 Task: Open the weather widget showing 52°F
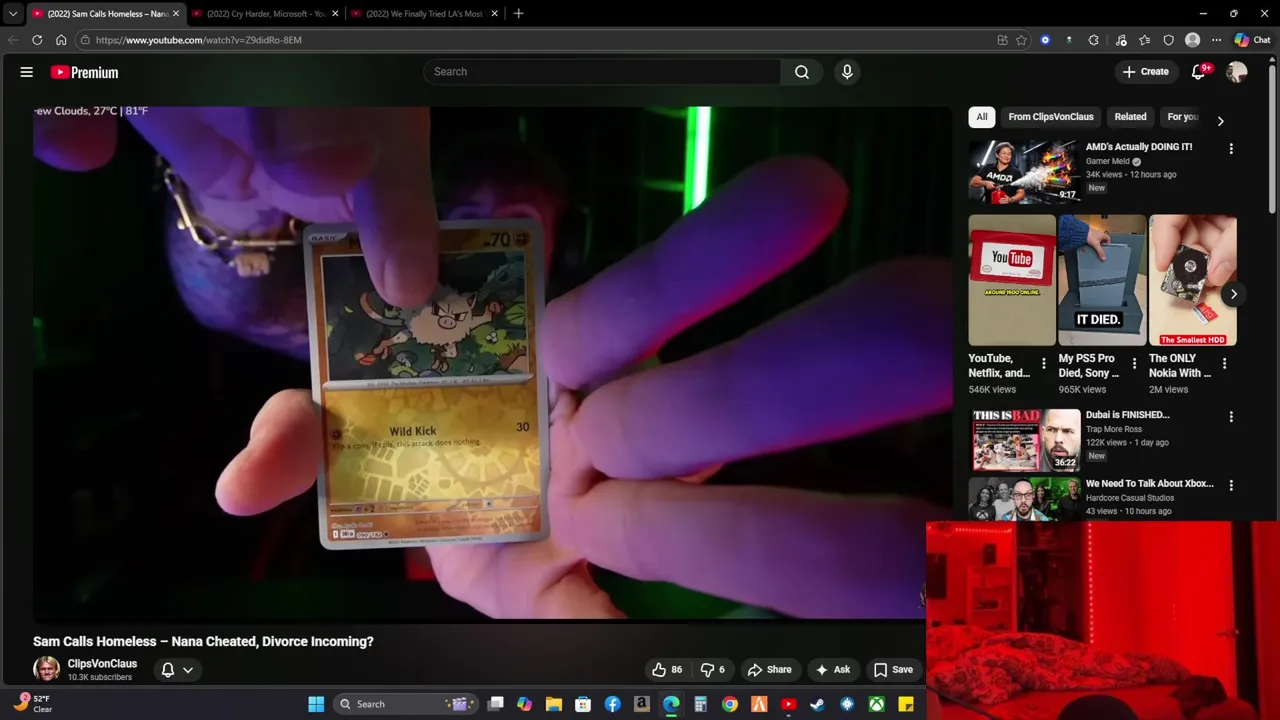point(34,704)
